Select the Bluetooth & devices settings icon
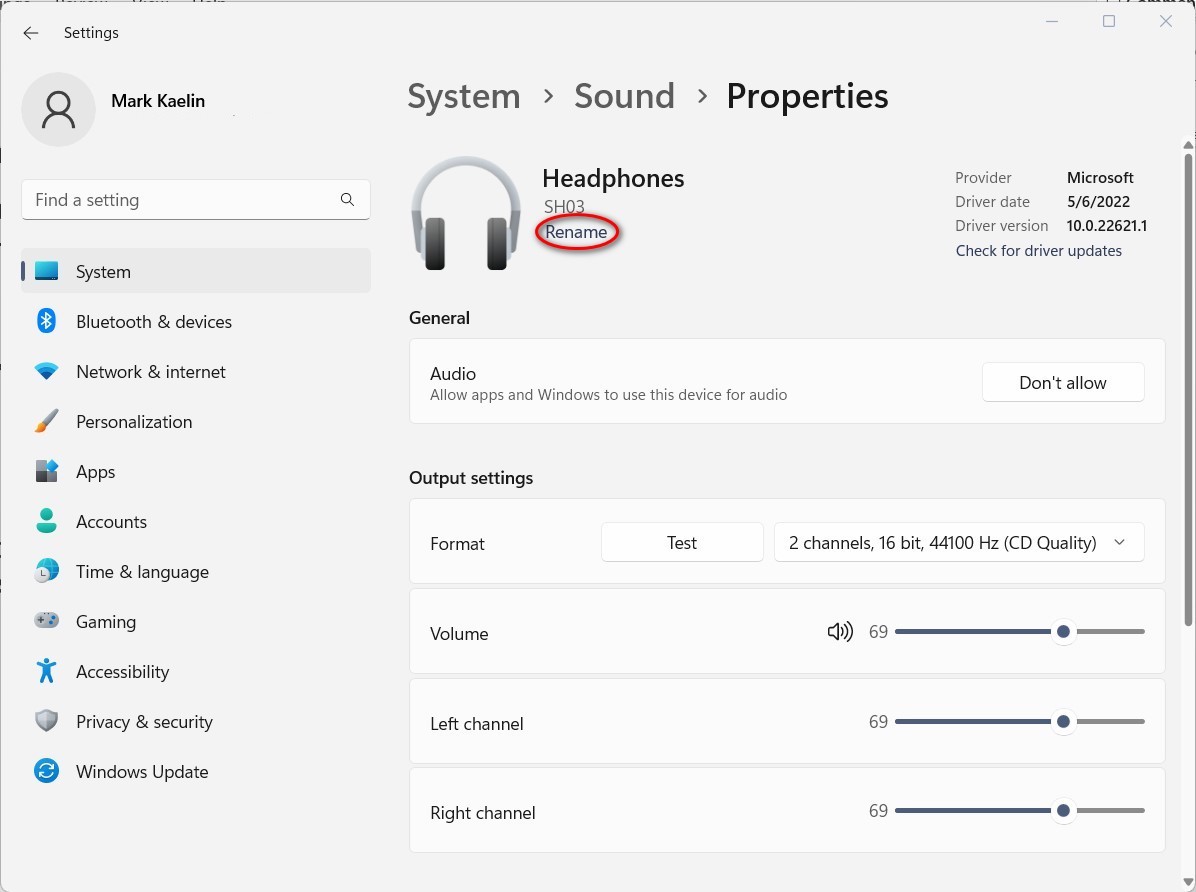The height and width of the screenshot is (892, 1196). coord(46,321)
